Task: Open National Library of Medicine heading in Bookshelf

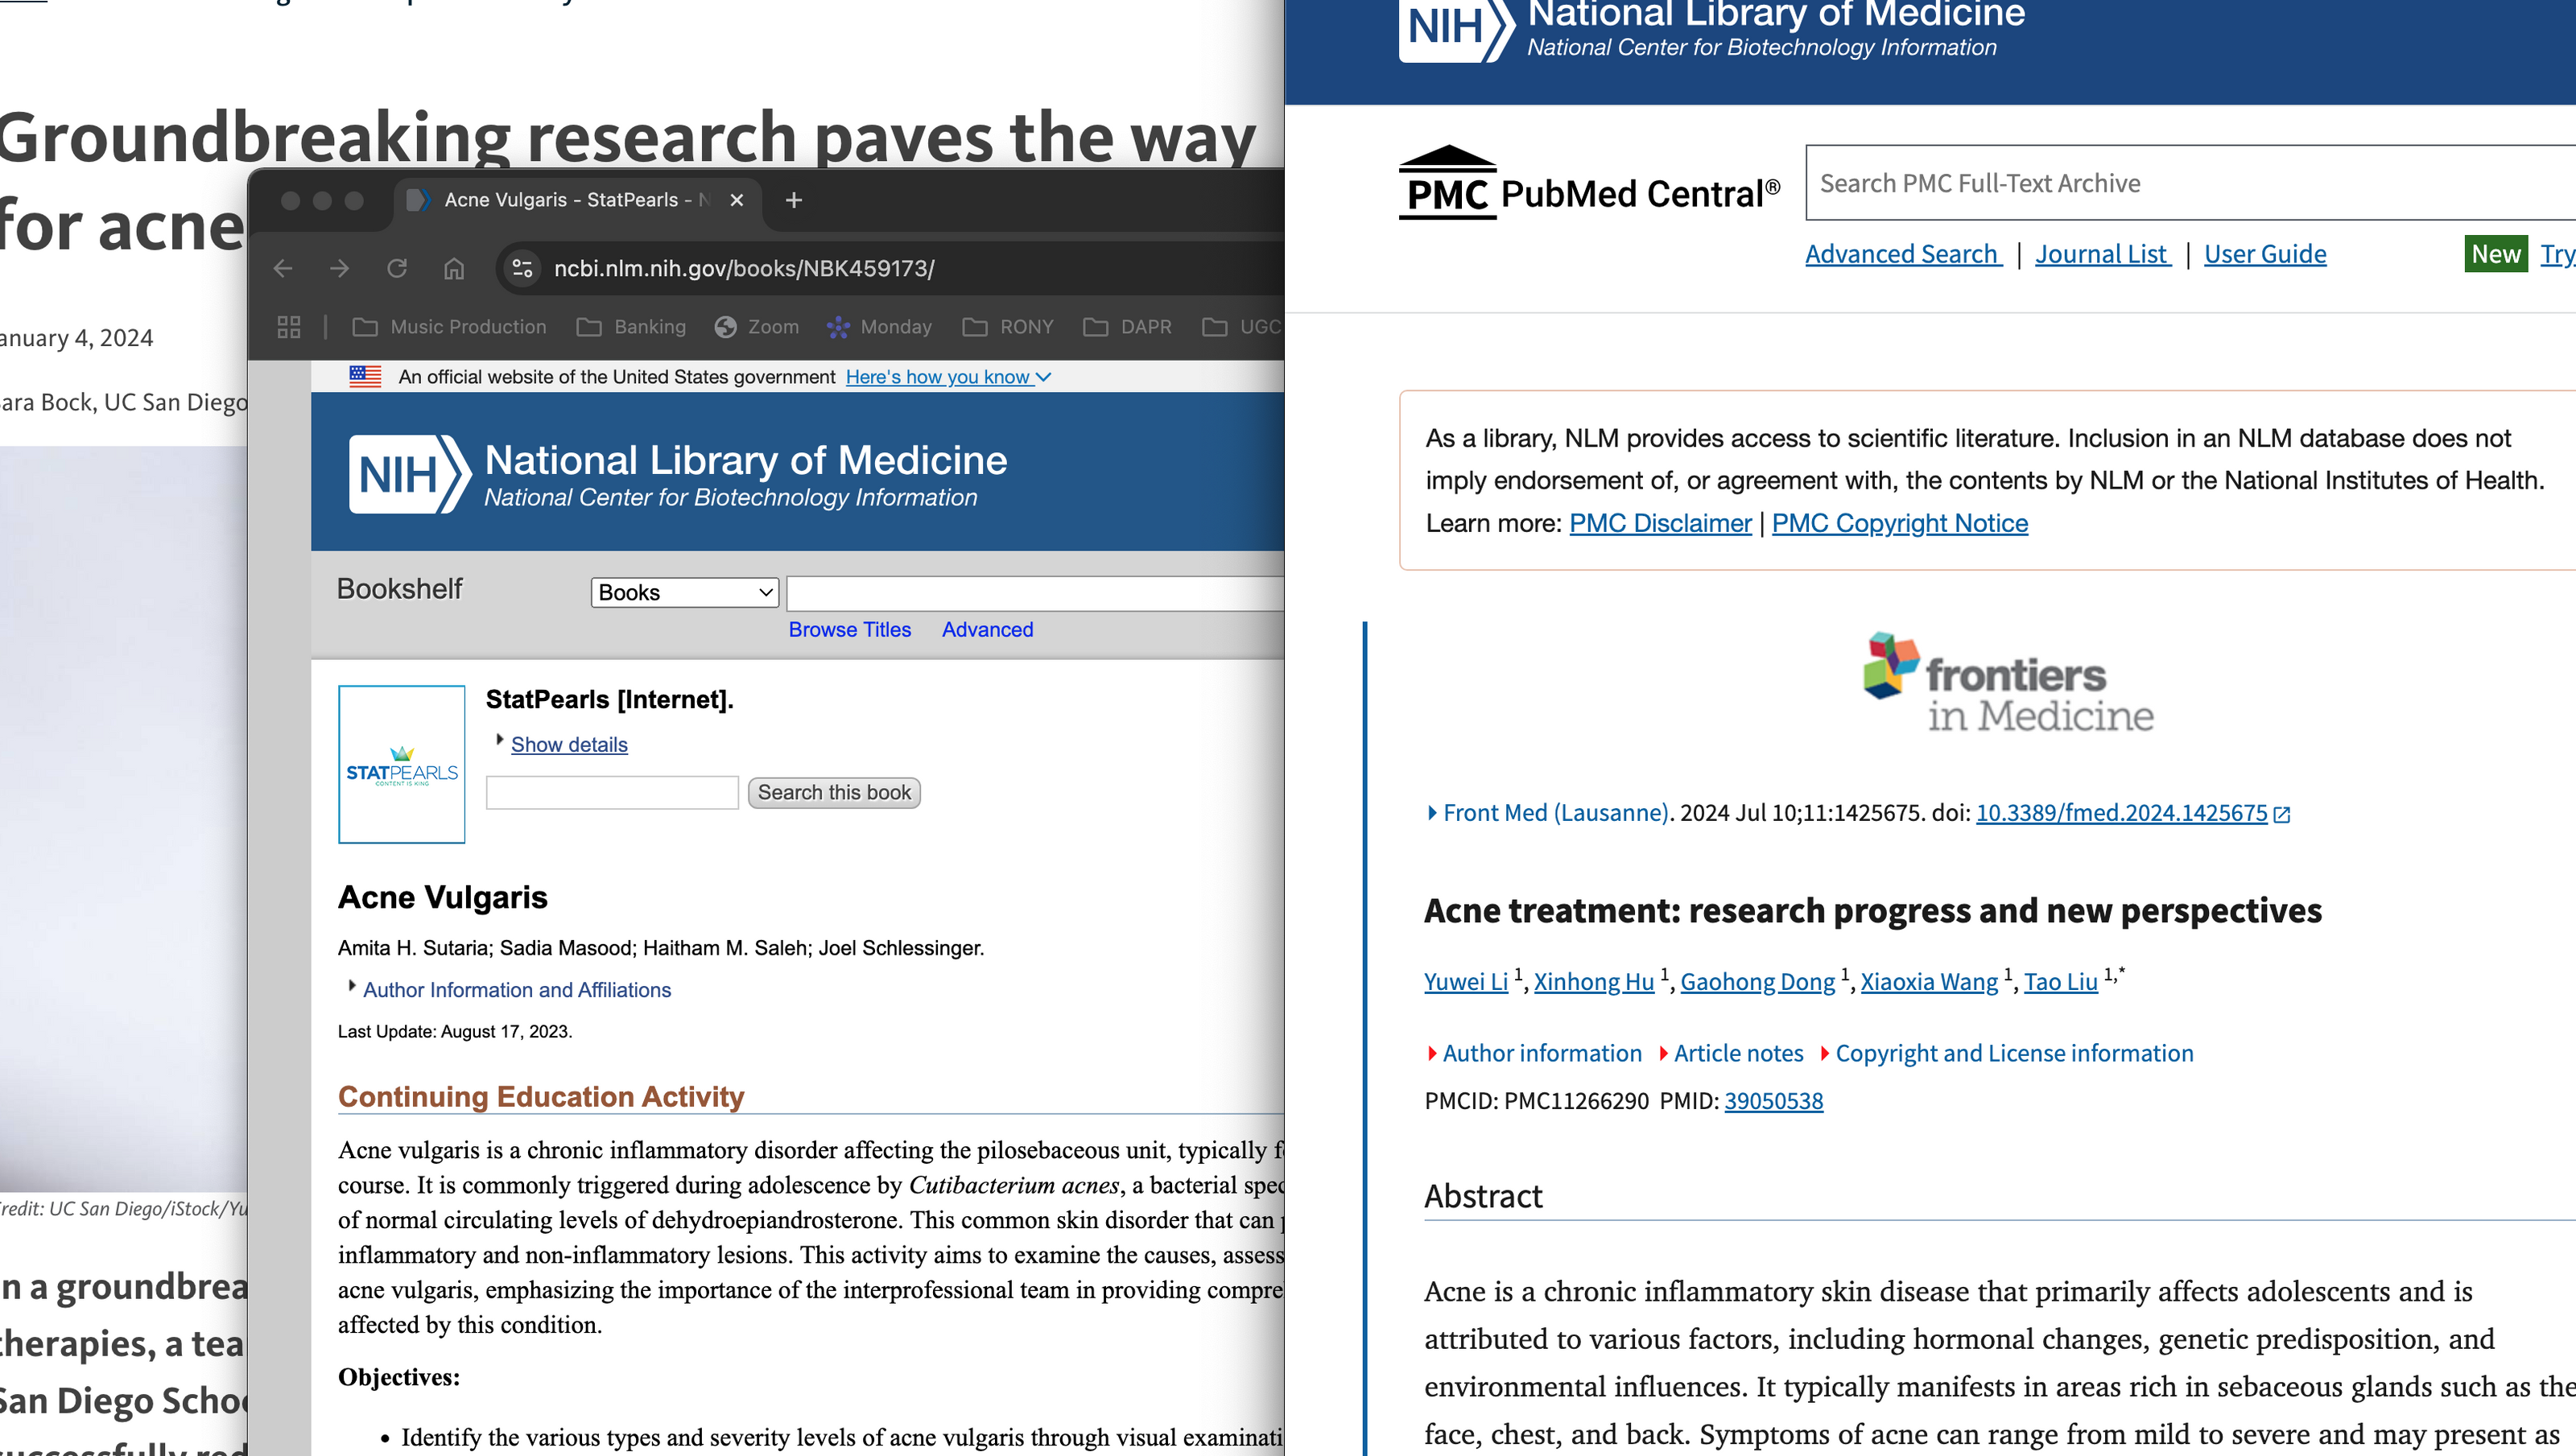Action: click(746, 460)
